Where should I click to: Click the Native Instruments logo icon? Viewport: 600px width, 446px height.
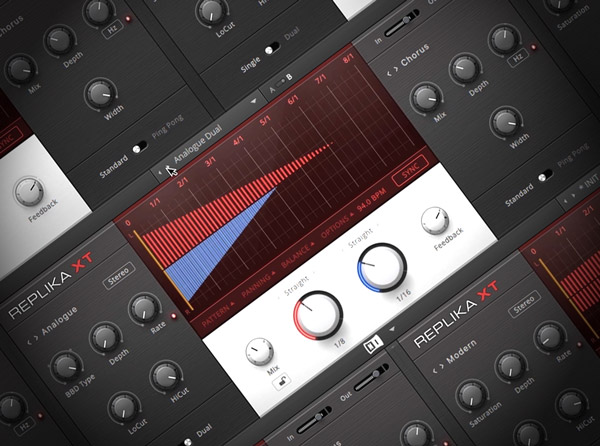tap(373, 344)
